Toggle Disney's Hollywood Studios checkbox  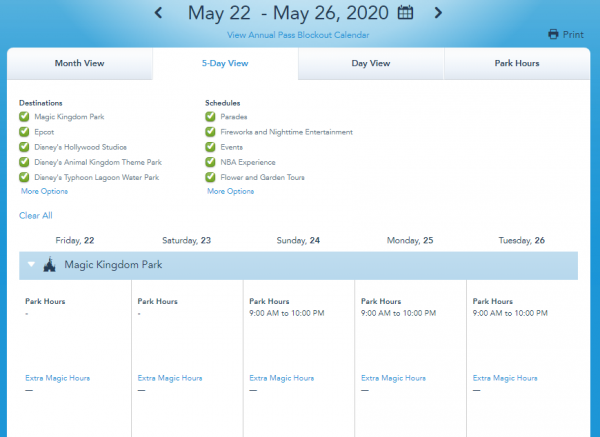[24, 147]
